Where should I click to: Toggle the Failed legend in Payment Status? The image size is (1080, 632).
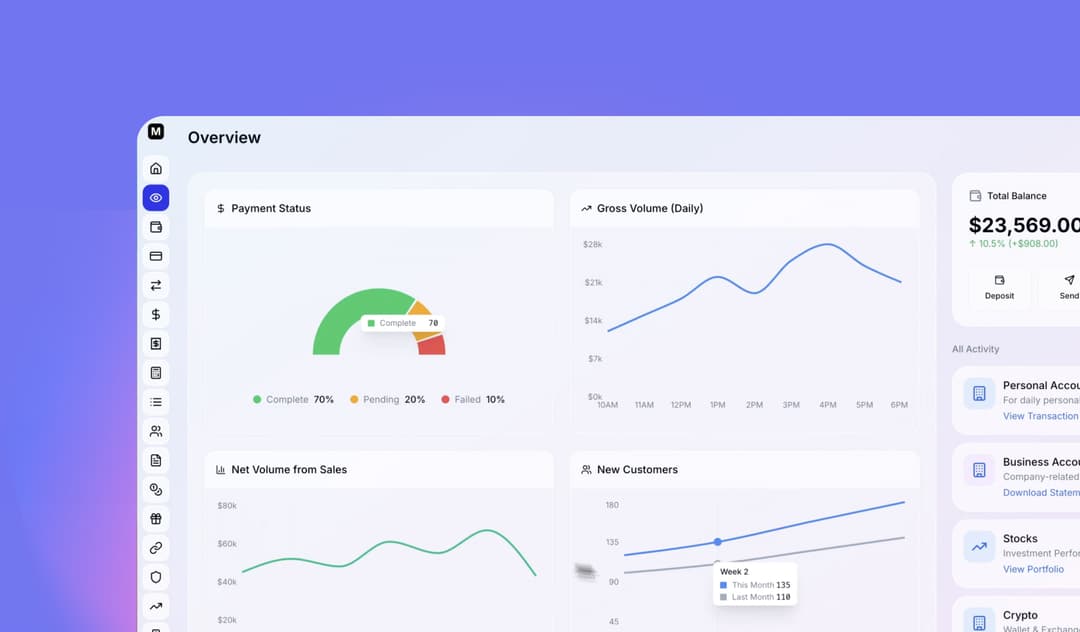point(473,399)
